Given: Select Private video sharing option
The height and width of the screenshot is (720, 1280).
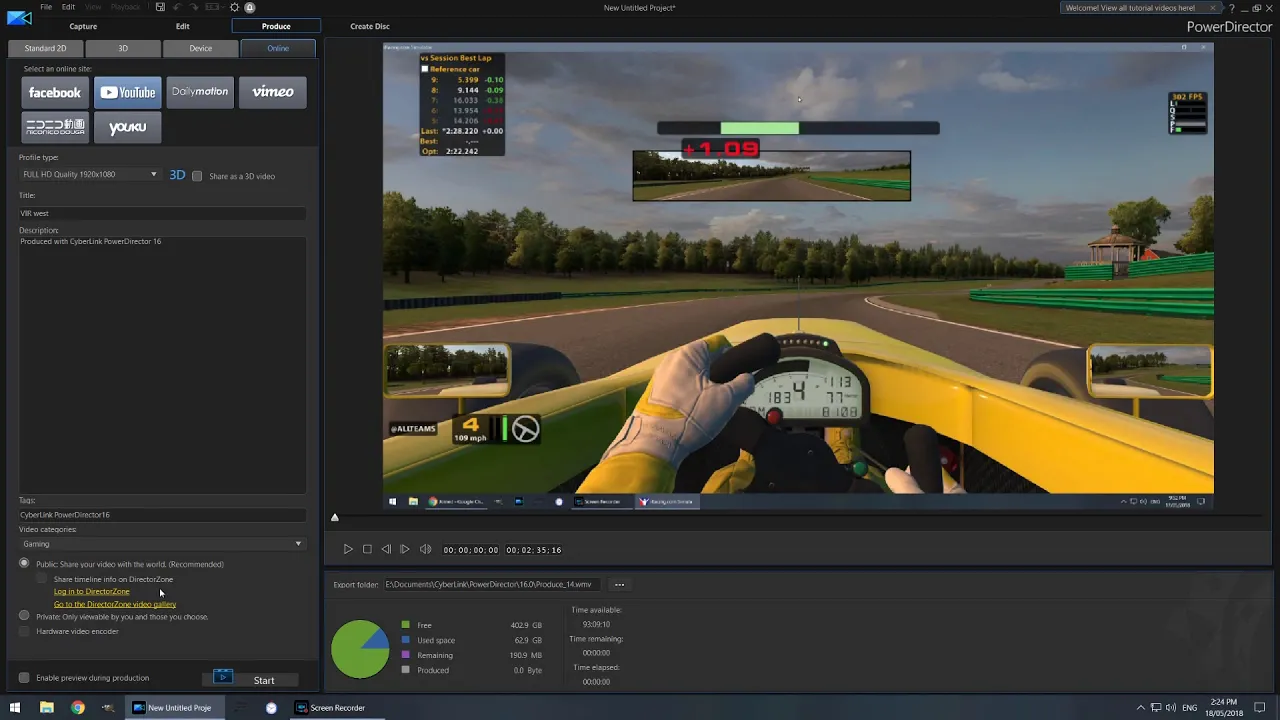Looking at the screenshot, I should point(24,616).
